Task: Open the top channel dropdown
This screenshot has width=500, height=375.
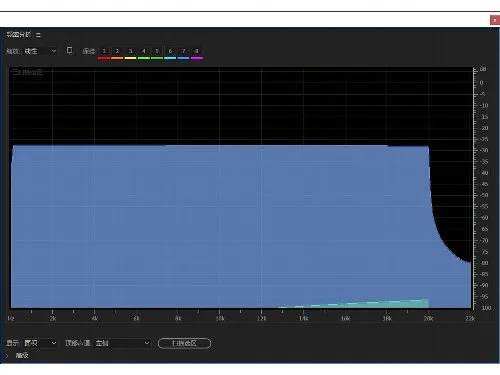Action: [x=122, y=343]
